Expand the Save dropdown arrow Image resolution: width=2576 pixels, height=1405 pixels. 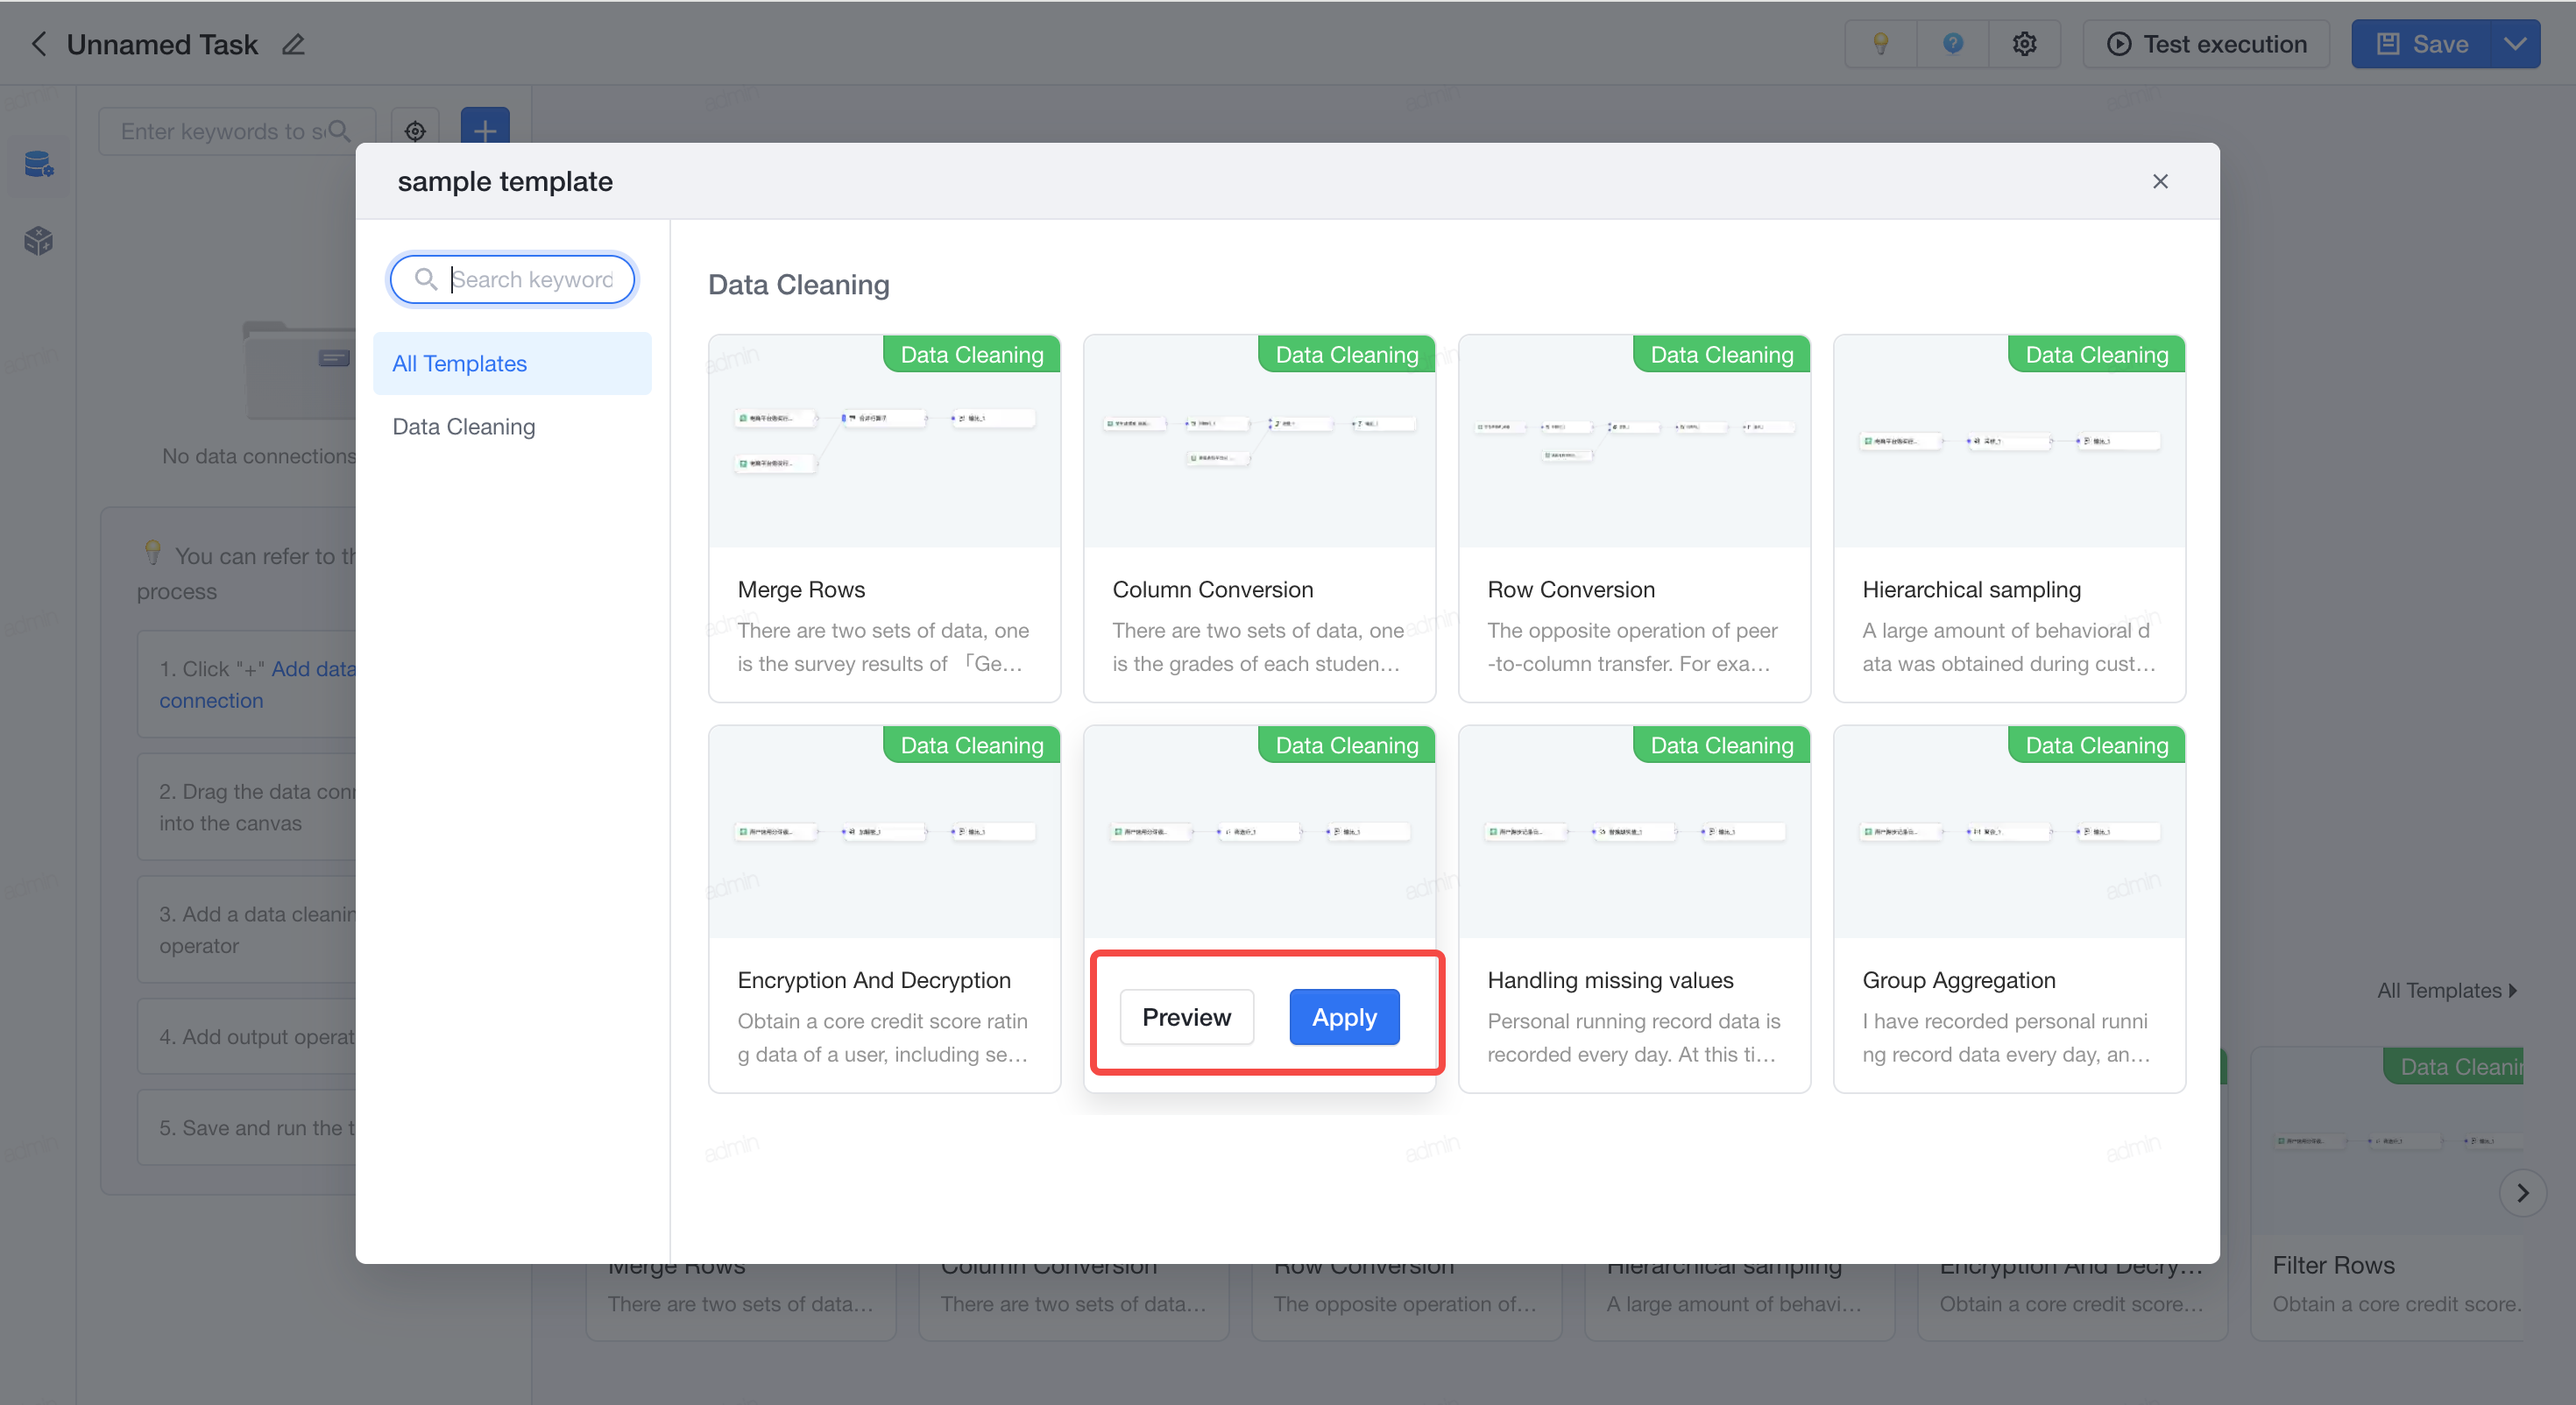tap(2515, 44)
